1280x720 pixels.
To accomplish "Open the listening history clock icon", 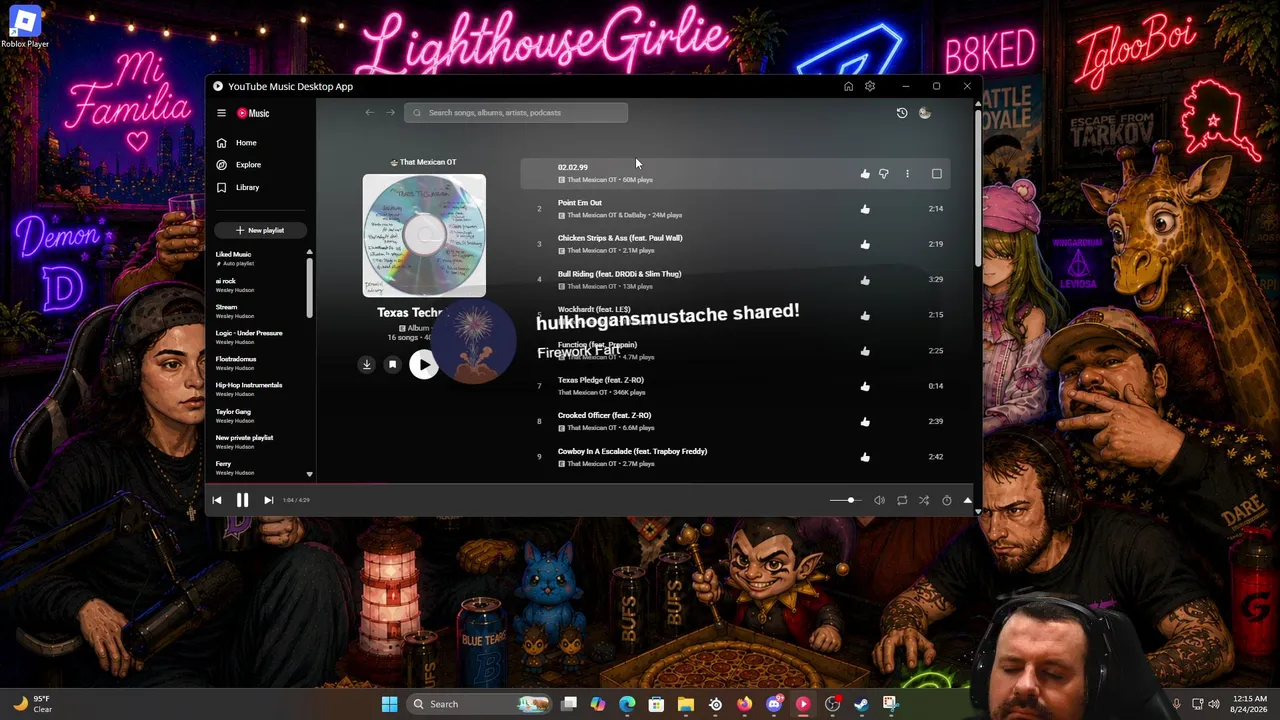I will tap(902, 113).
